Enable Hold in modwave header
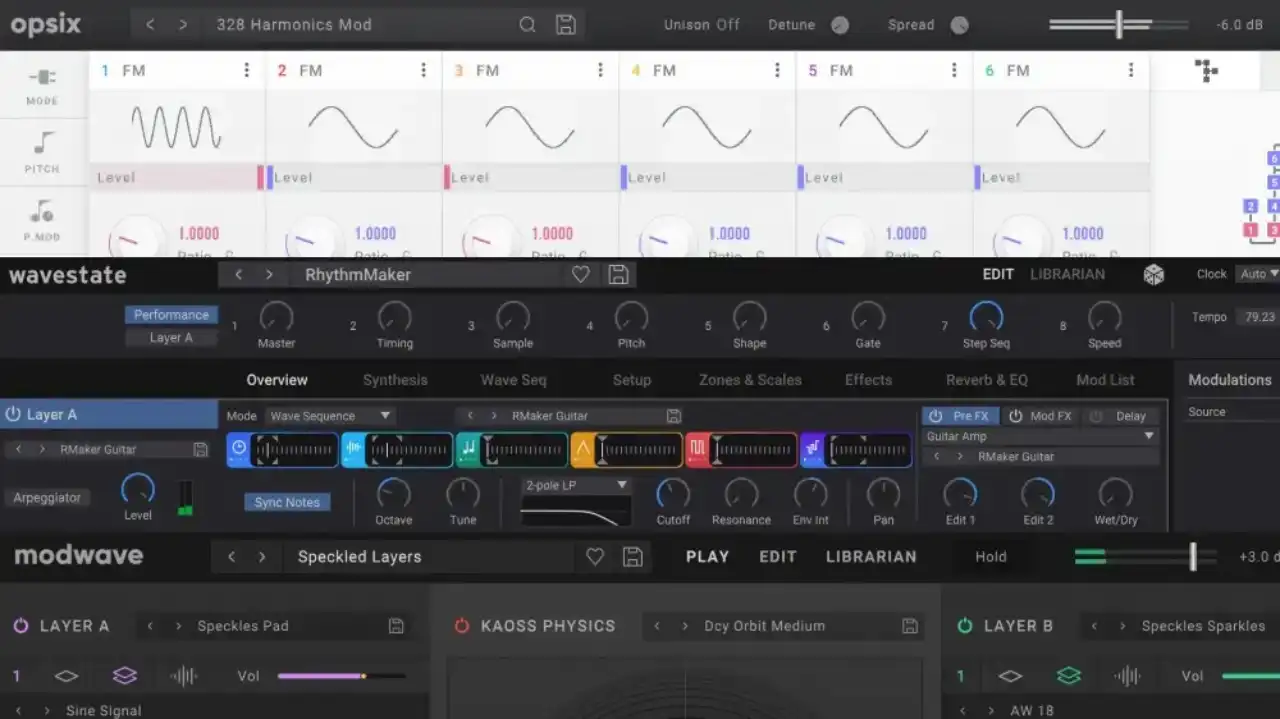 989,556
